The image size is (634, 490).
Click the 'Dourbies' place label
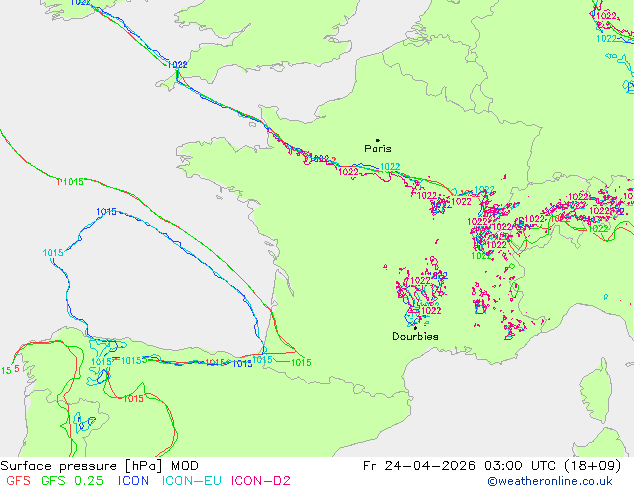click(x=415, y=336)
